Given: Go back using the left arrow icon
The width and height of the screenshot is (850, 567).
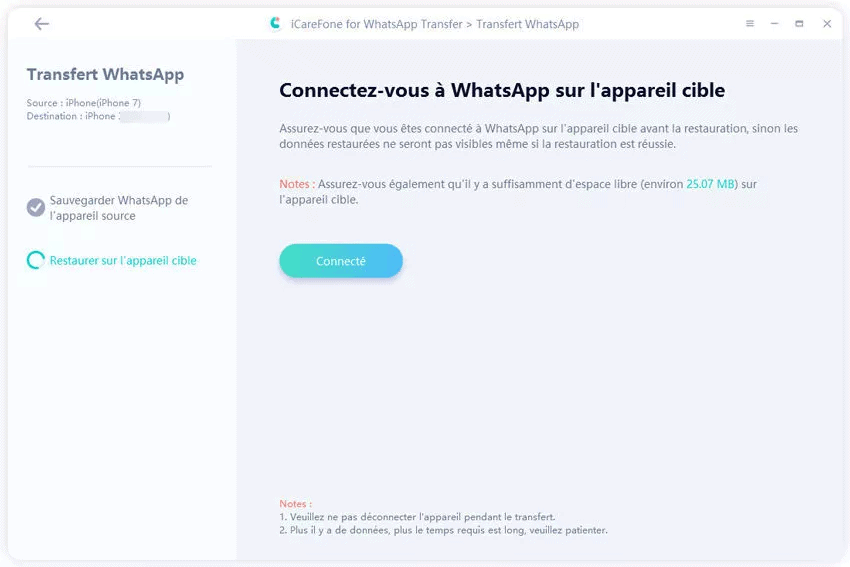Looking at the screenshot, I should point(42,24).
